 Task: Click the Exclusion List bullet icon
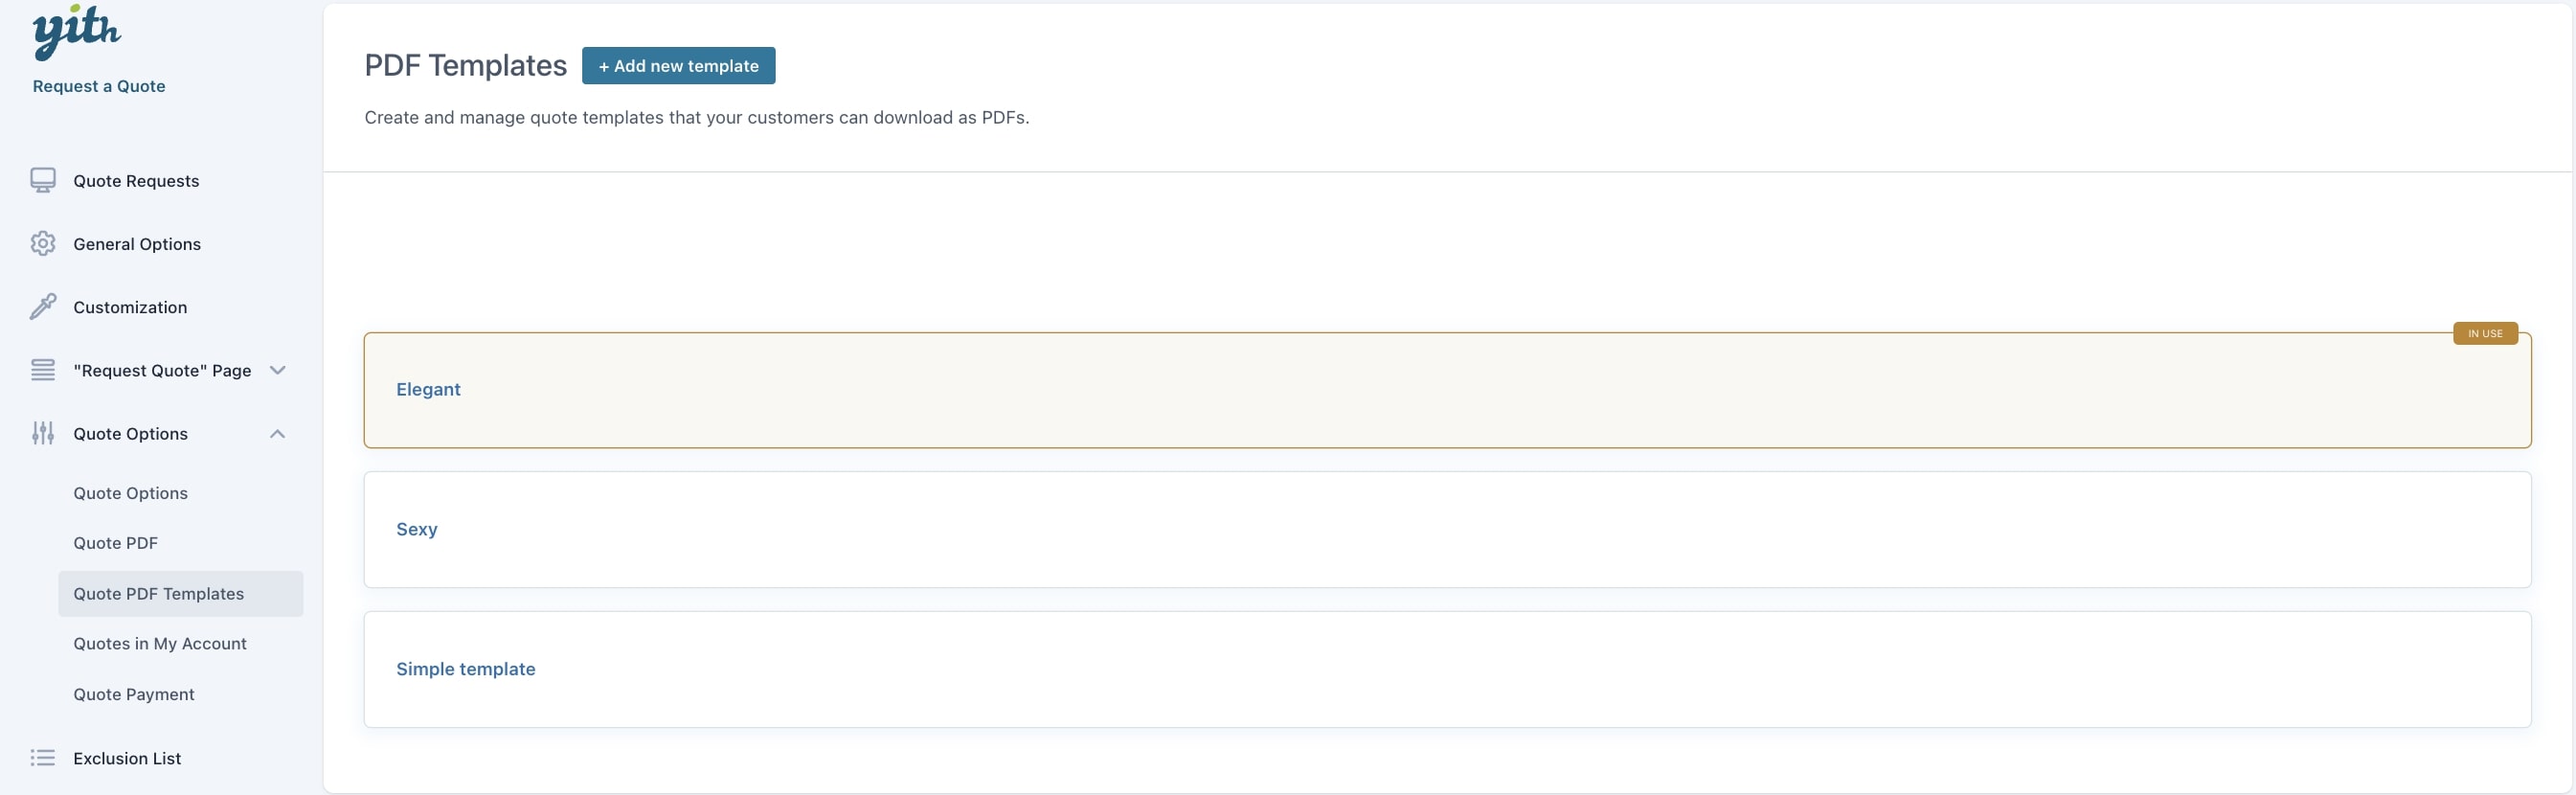(x=43, y=758)
